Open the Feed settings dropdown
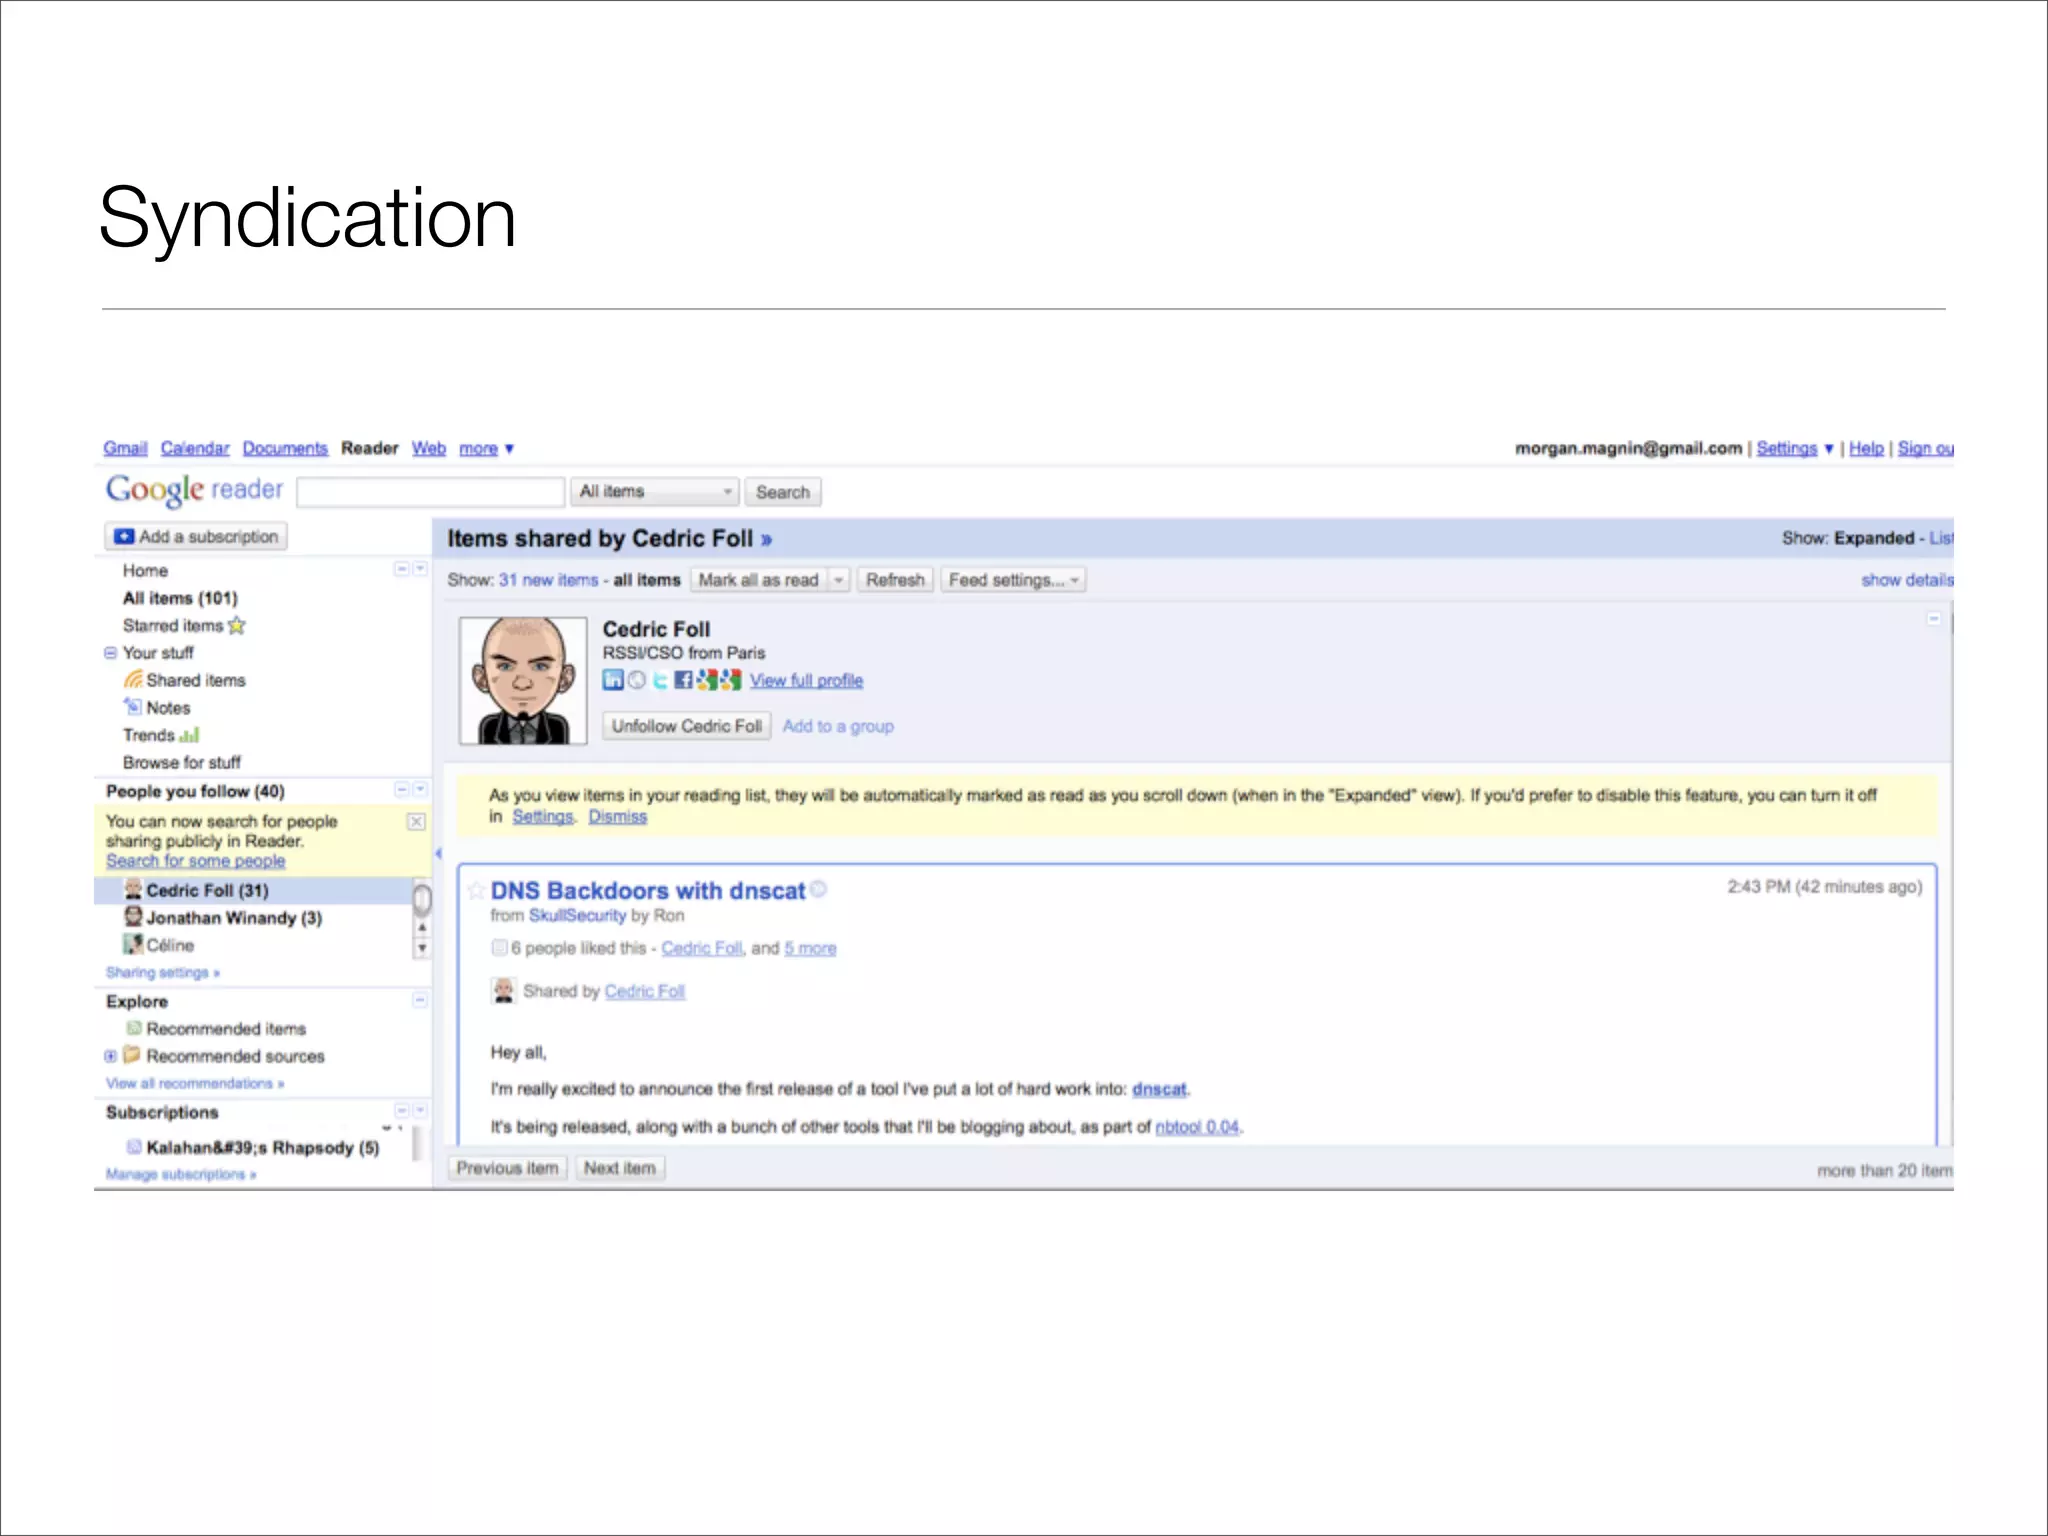Viewport: 2048px width, 1536px height. pyautogui.click(x=1014, y=580)
